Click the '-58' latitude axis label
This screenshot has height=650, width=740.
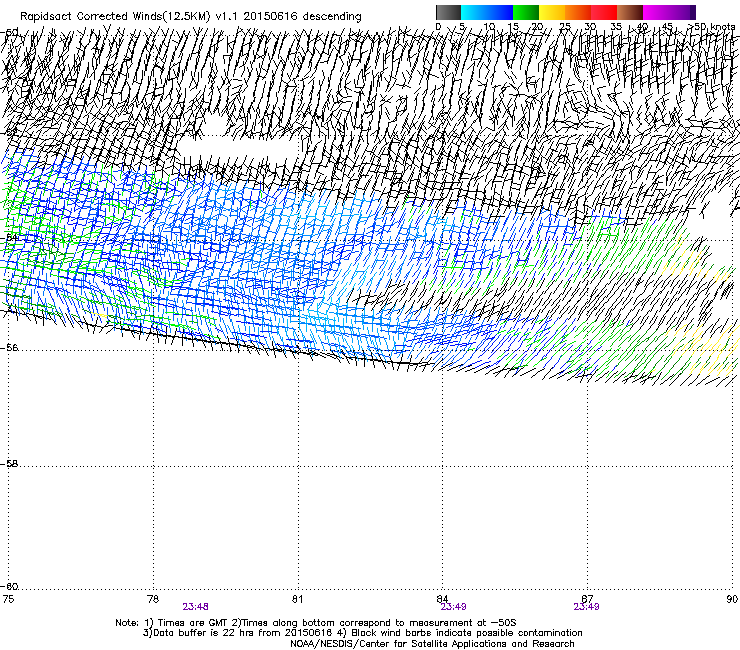(10, 464)
